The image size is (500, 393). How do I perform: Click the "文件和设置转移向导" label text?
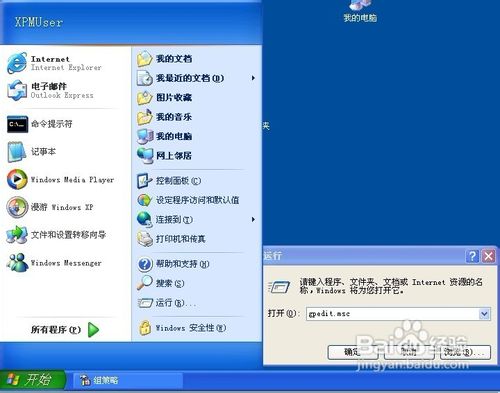68,235
